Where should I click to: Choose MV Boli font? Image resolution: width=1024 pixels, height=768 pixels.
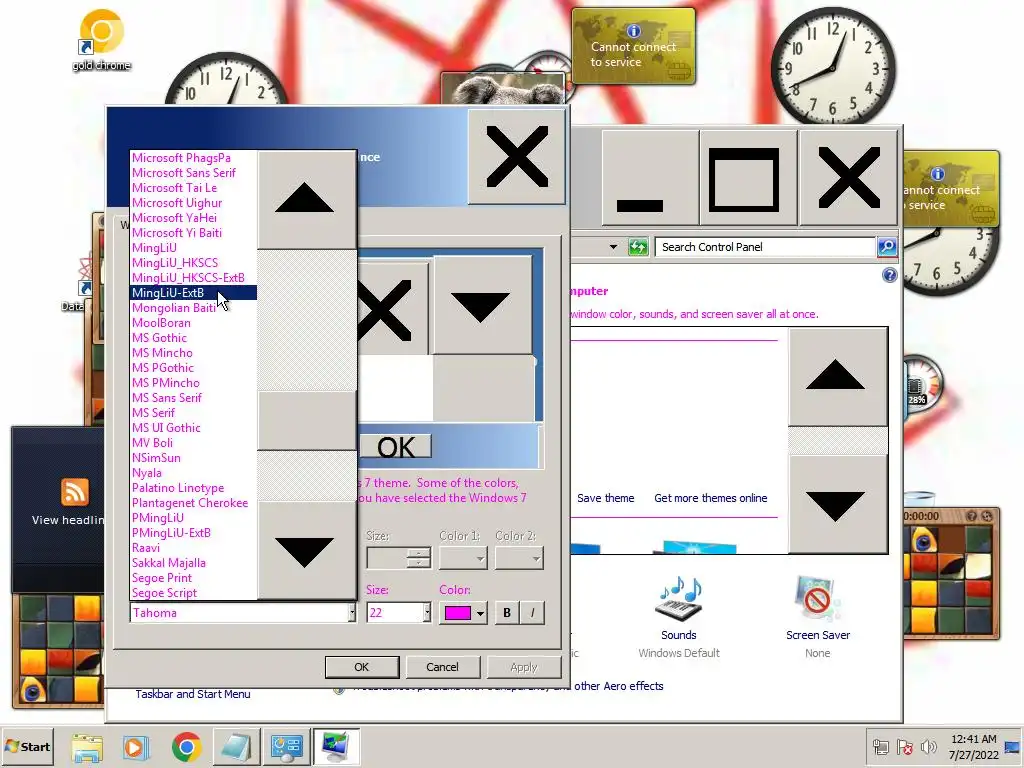click(193, 443)
